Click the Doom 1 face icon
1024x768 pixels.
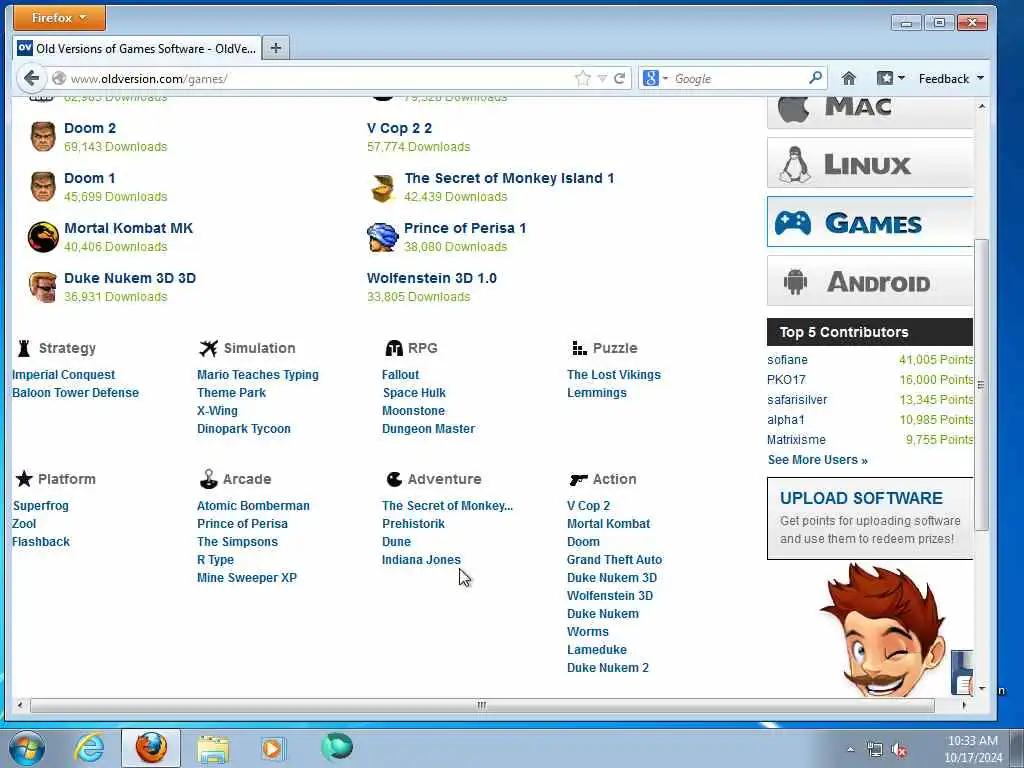(x=43, y=187)
